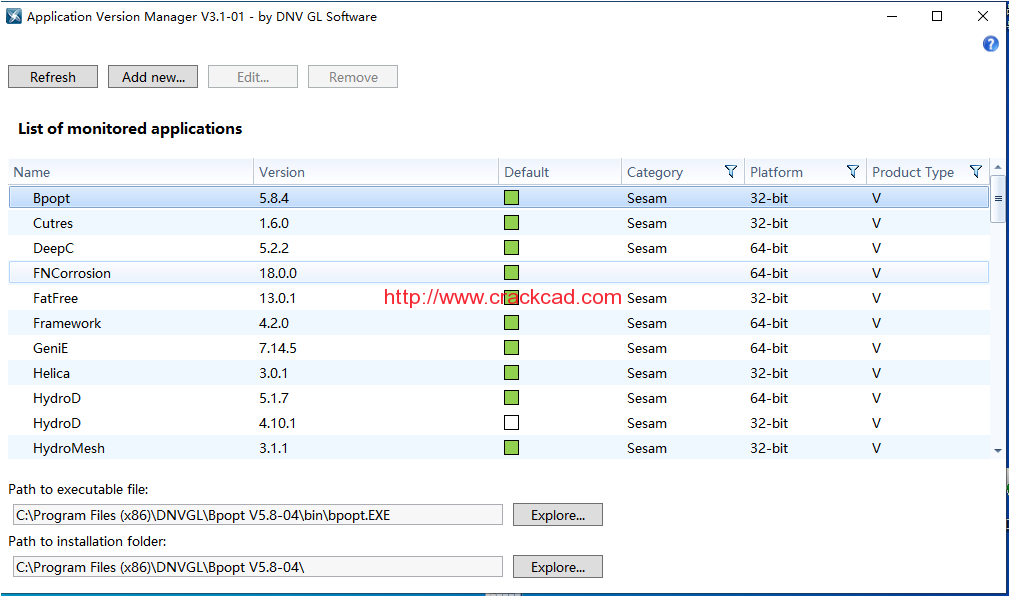1010x597 pixels.
Task: Select the GeniE row name
Action: (x=50, y=348)
